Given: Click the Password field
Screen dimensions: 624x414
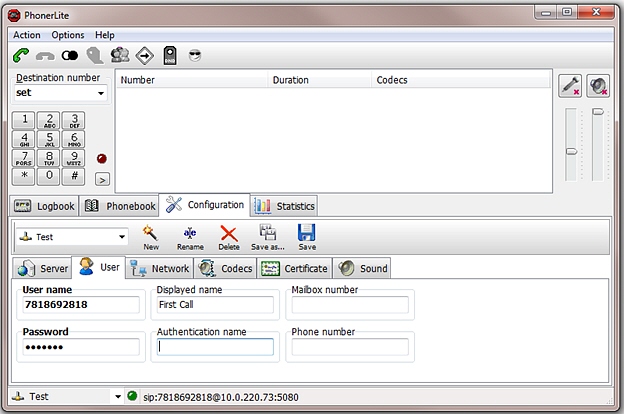Looking at the screenshot, I should (x=81, y=347).
